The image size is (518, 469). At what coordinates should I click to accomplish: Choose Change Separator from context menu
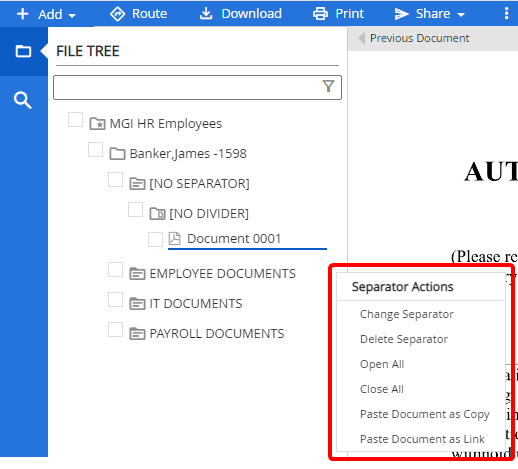coord(407,314)
